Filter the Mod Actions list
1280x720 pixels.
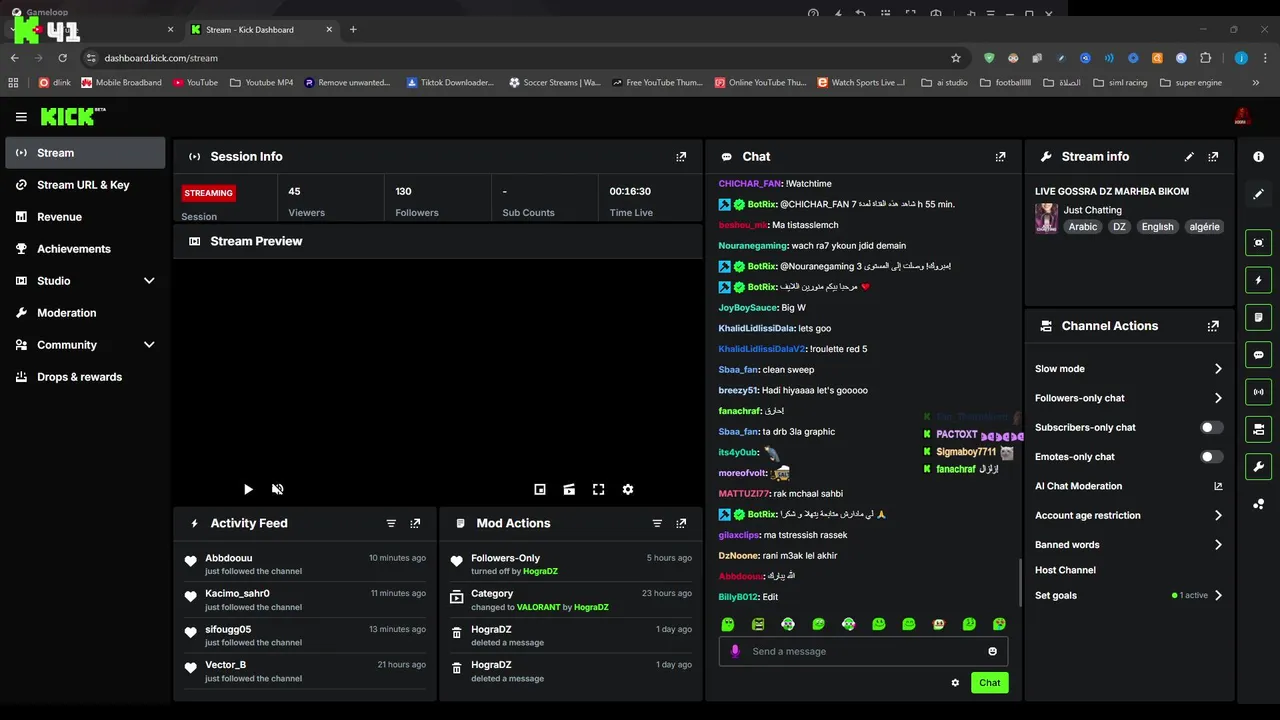click(x=657, y=523)
